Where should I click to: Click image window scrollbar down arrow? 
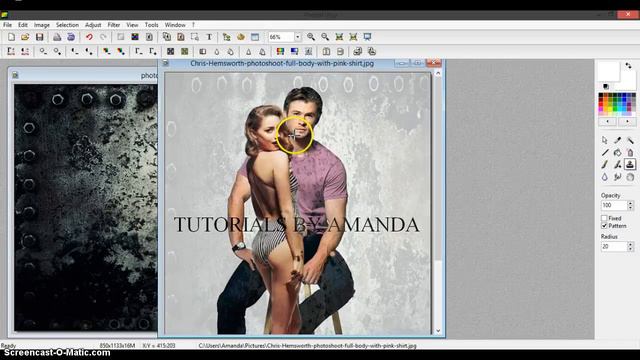pyautogui.click(x=438, y=331)
